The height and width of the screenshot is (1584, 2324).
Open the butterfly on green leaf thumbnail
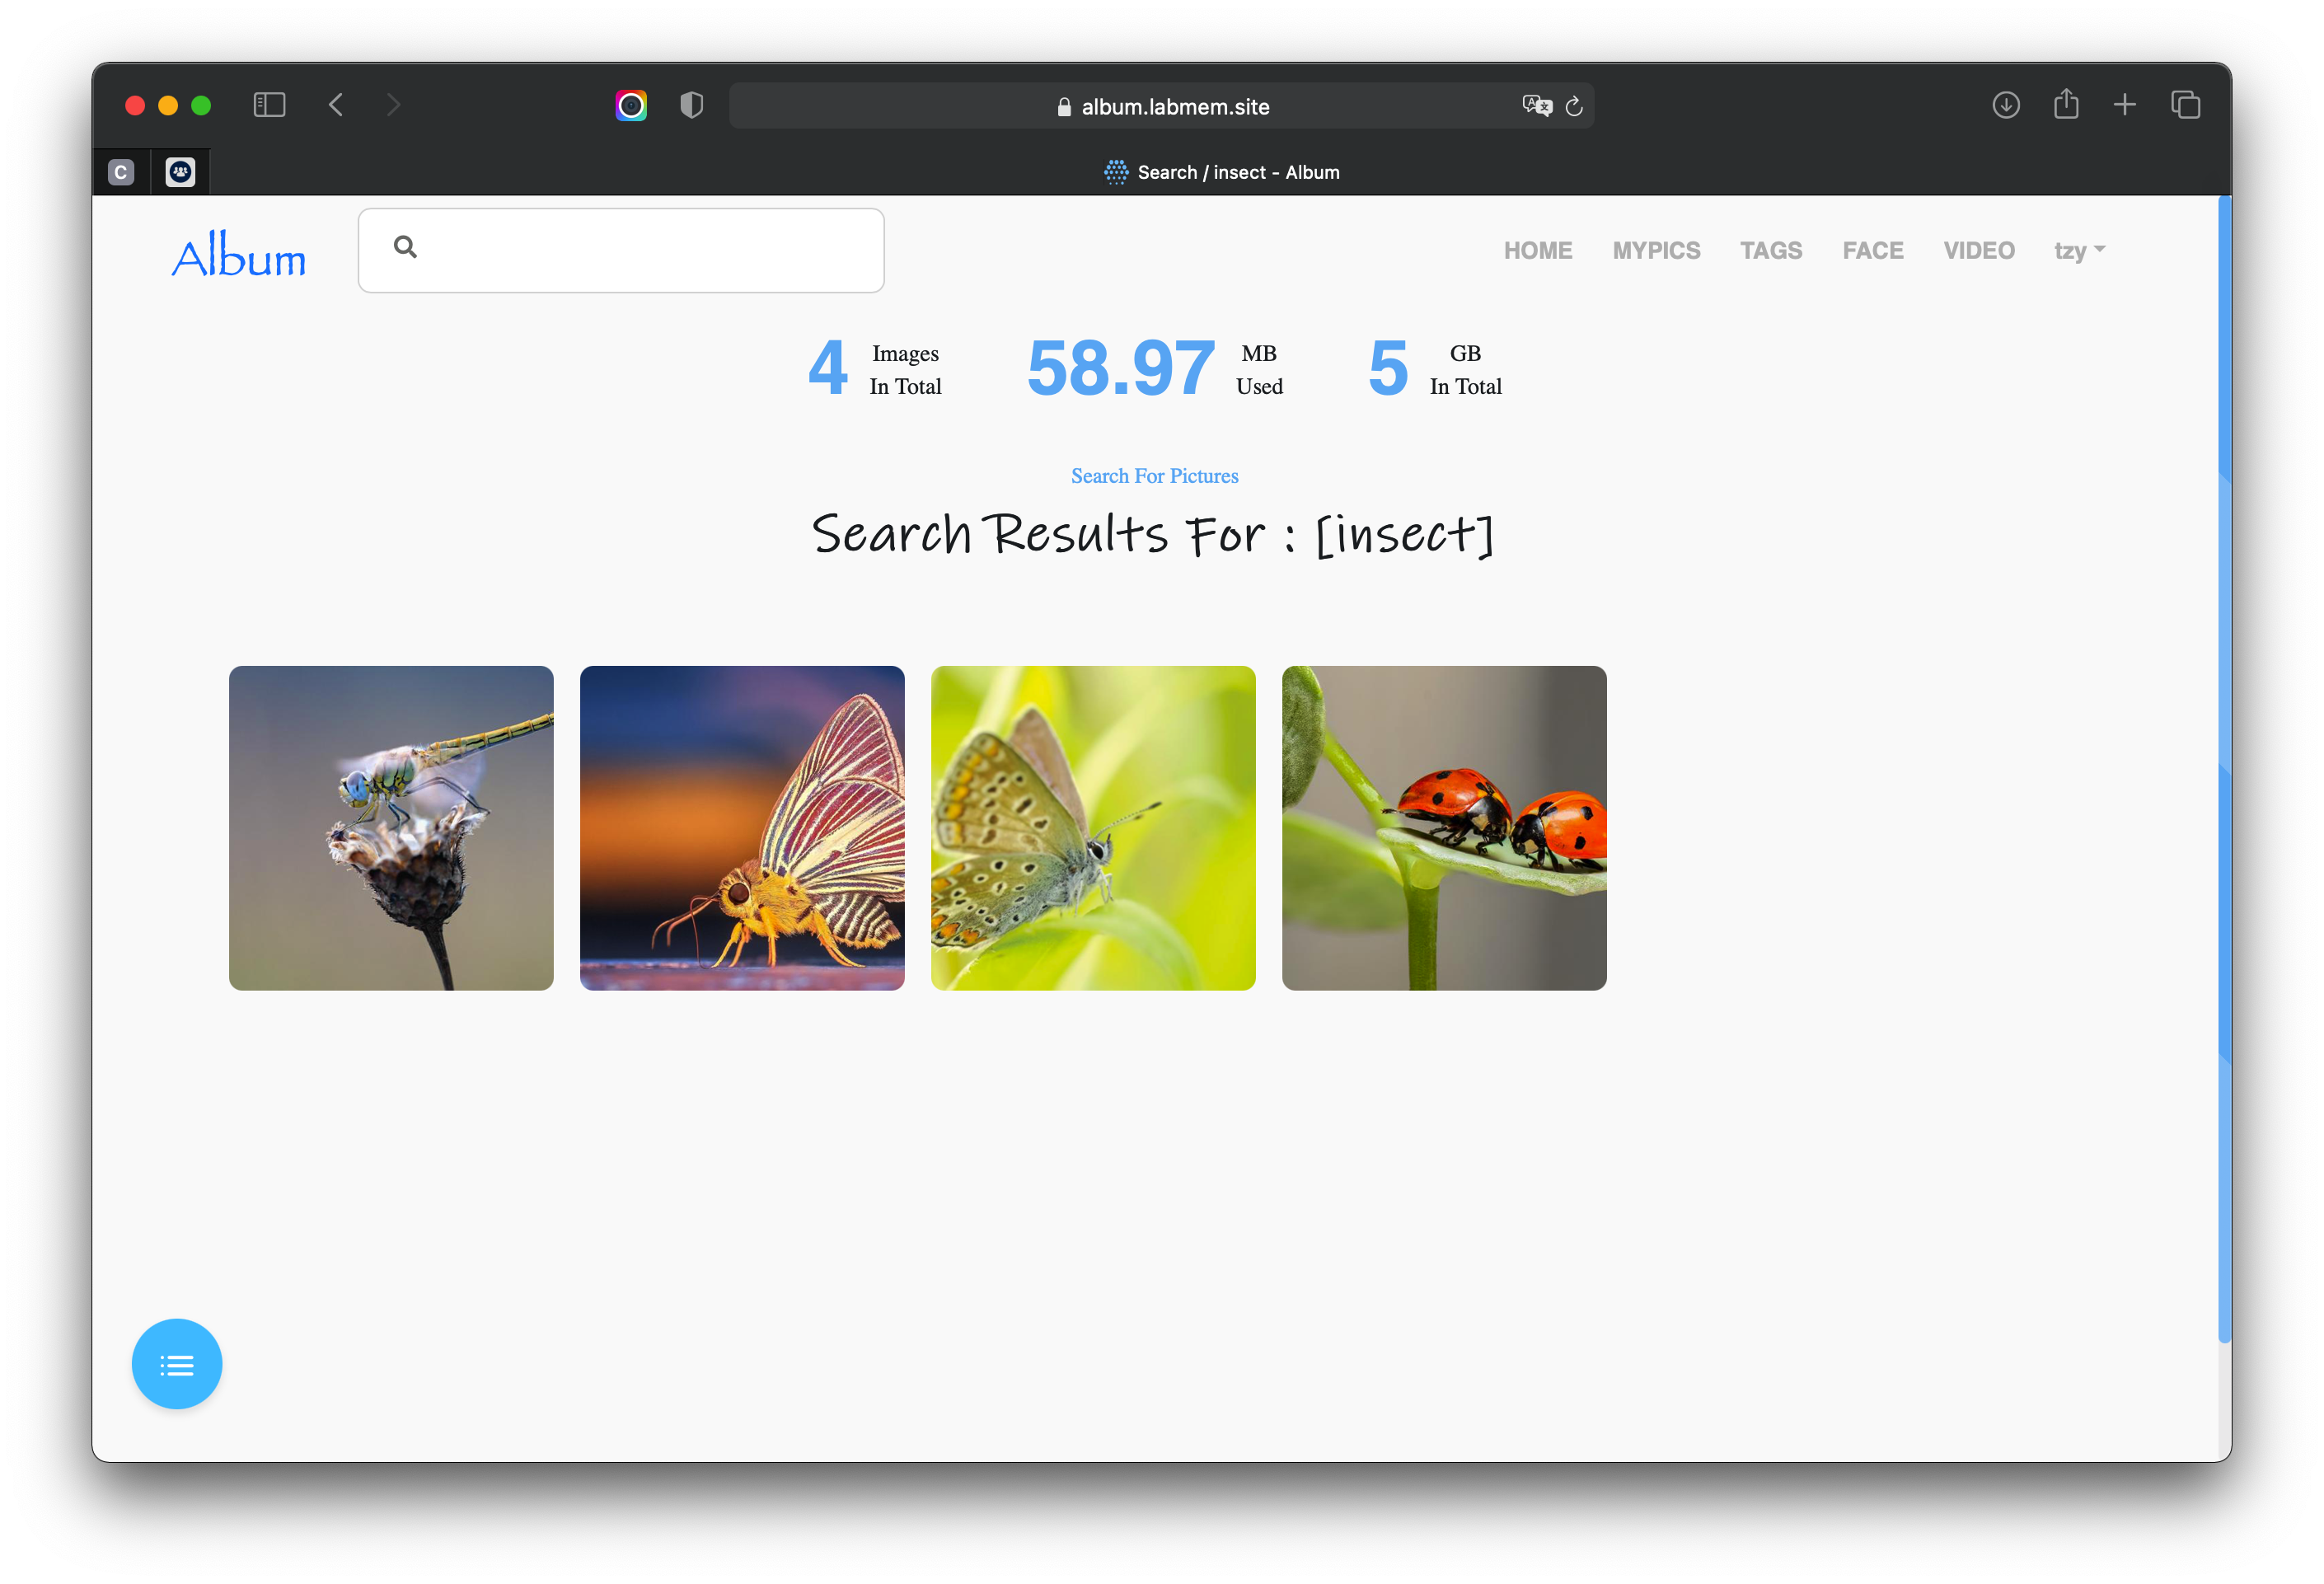click(x=1093, y=828)
